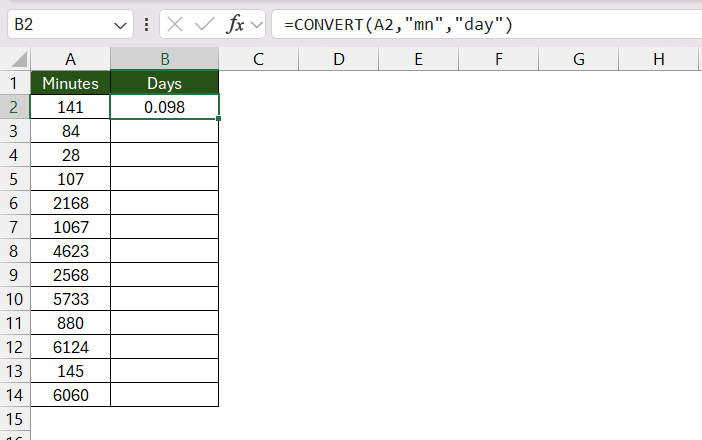Open dropdown arrow next to fx
This screenshot has width=702, height=440.
click(x=257, y=25)
